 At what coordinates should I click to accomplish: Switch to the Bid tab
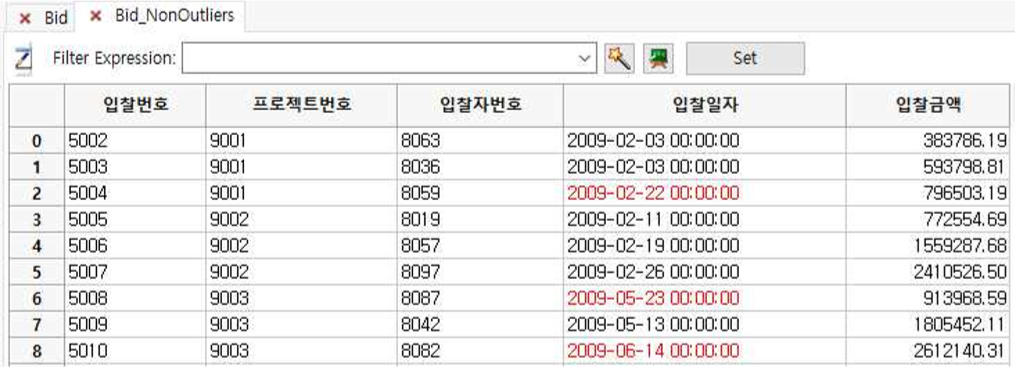coord(56,18)
